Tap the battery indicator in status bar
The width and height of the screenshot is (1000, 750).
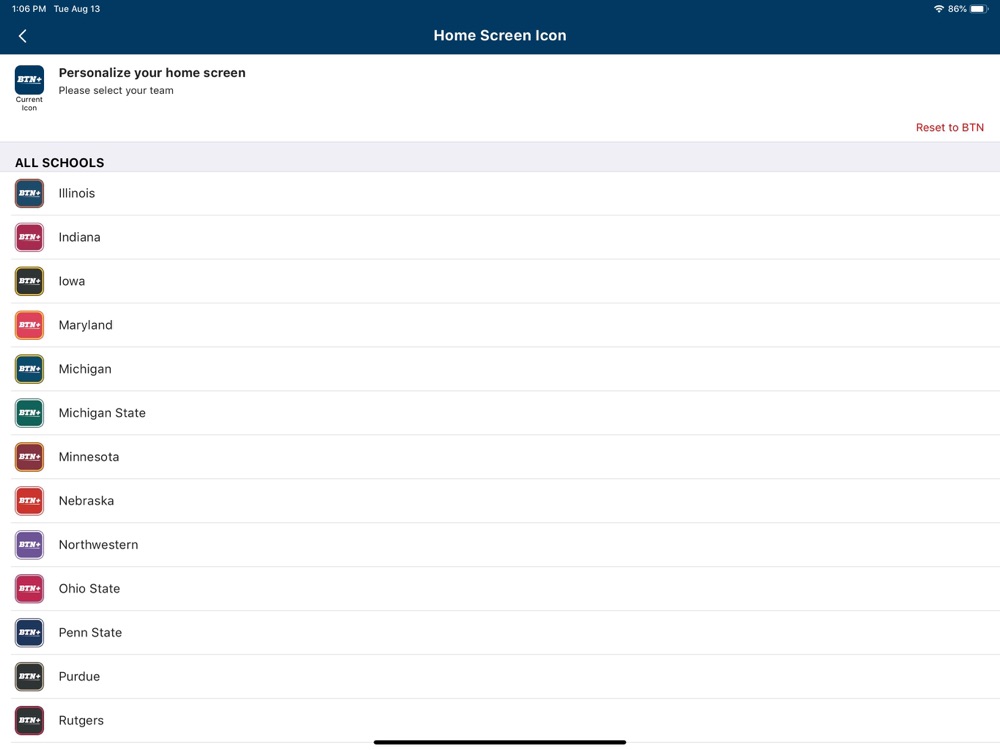pos(979,9)
